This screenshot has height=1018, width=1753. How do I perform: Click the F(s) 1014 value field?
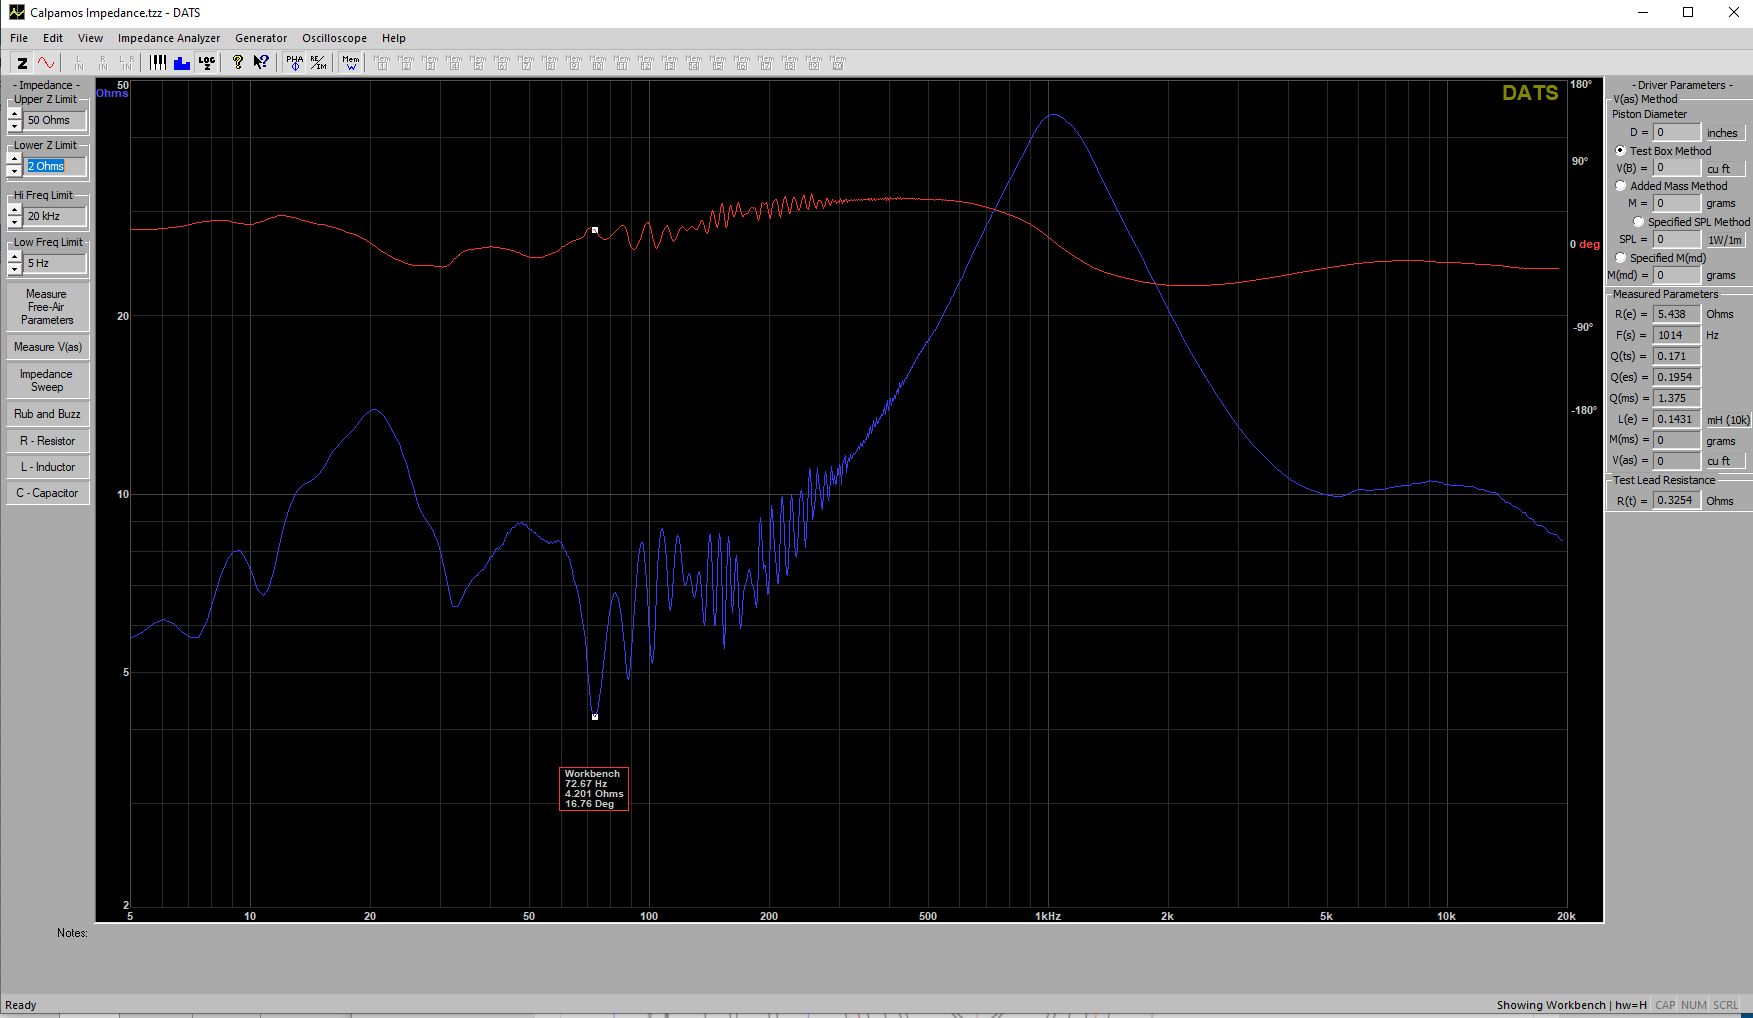tap(1676, 335)
